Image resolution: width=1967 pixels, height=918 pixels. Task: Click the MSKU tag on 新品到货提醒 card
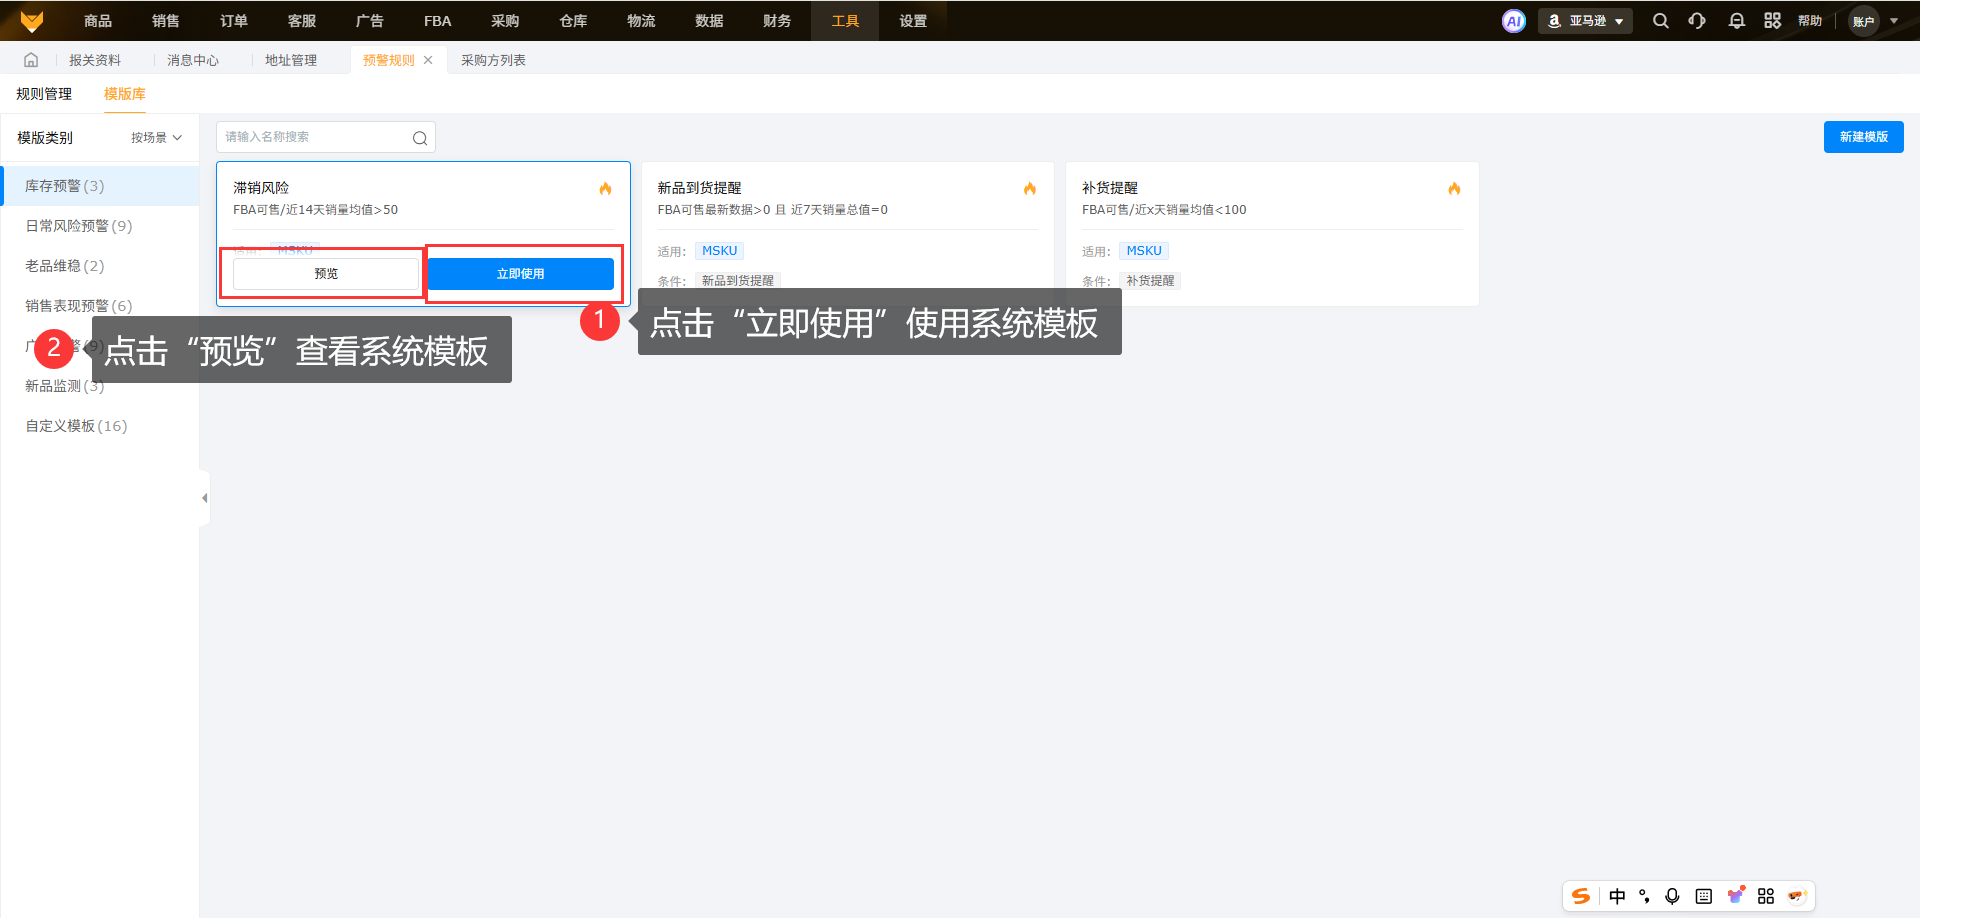coord(720,251)
